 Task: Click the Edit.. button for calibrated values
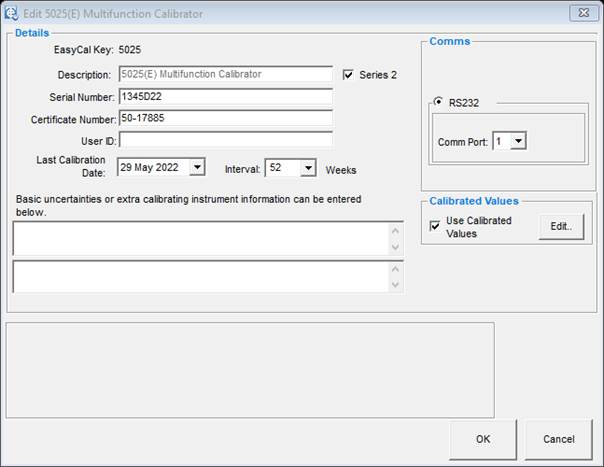560,227
